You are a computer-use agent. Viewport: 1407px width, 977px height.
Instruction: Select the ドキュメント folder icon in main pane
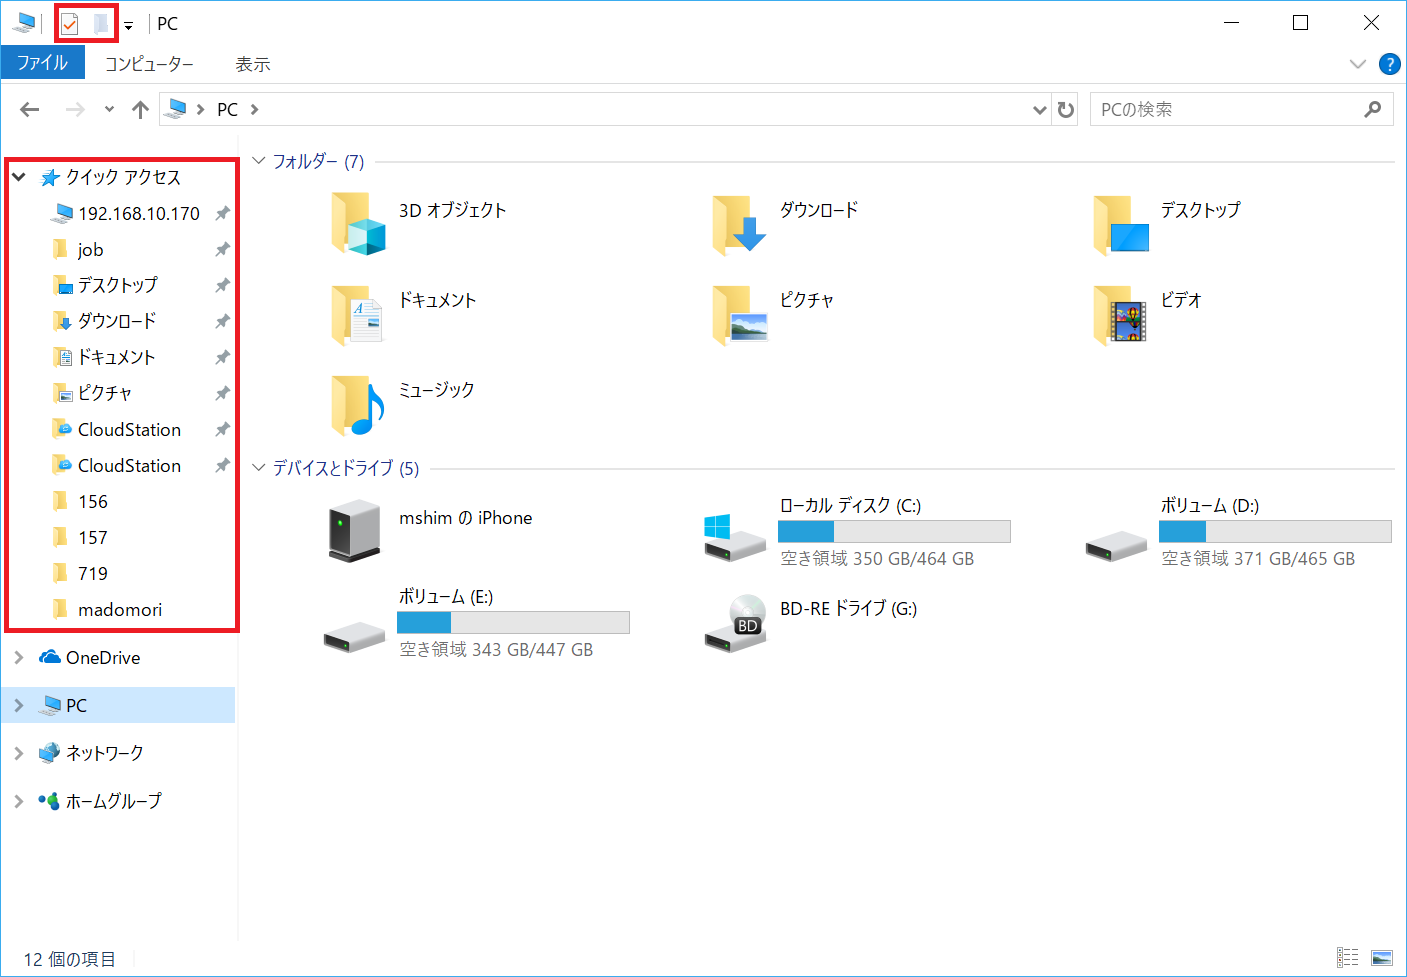pyautogui.click(x=357, y=314)
